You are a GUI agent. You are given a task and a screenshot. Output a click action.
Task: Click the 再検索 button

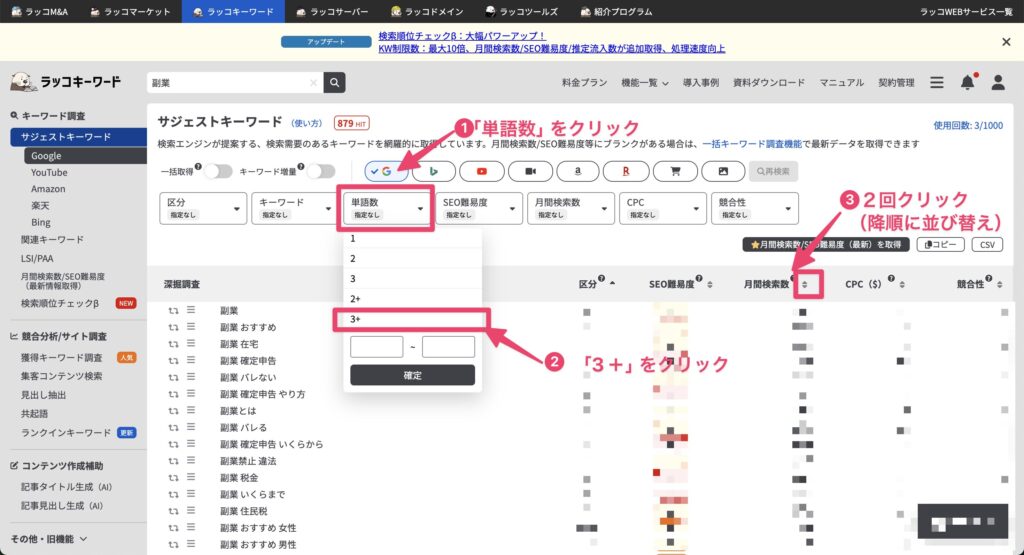point(773,171)
